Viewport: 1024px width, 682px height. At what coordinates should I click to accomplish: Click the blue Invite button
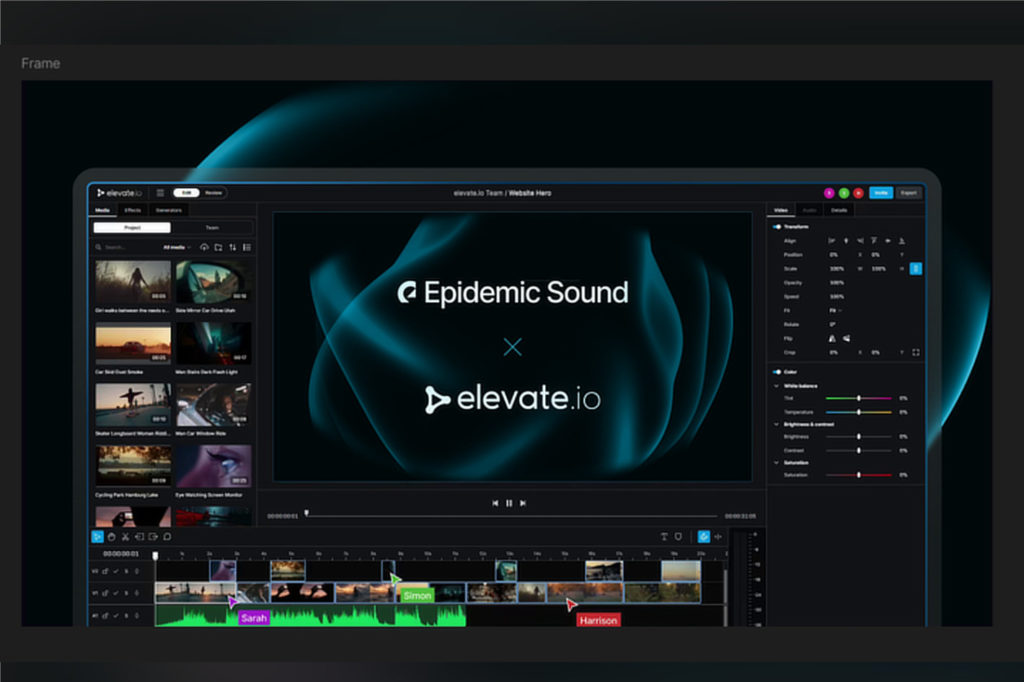coord(881,193)
